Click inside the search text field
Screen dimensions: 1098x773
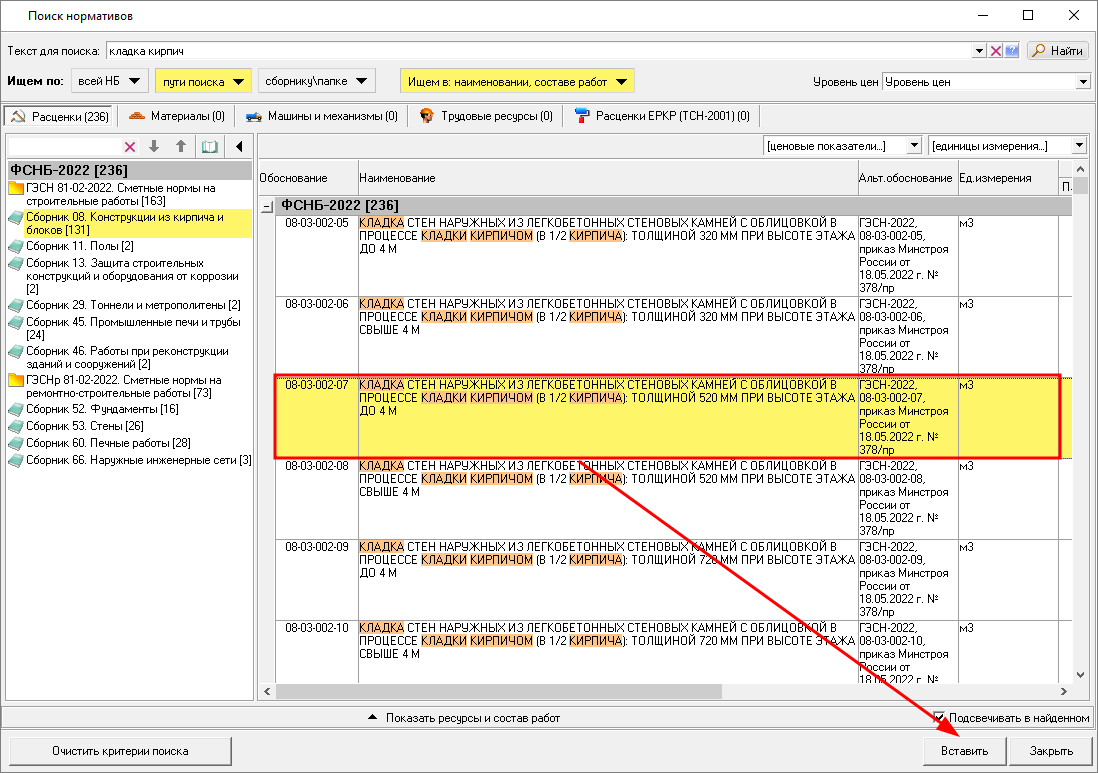[x=540, y=51]
